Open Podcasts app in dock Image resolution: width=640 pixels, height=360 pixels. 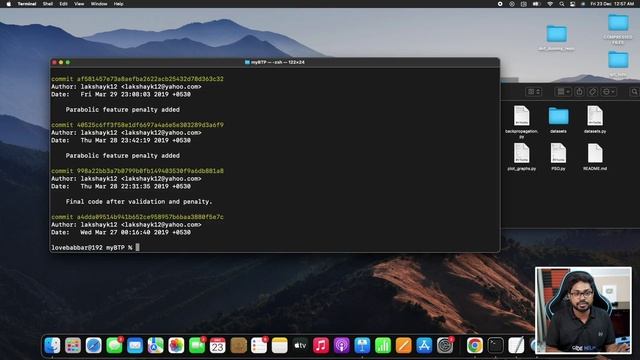coord(342,346)
